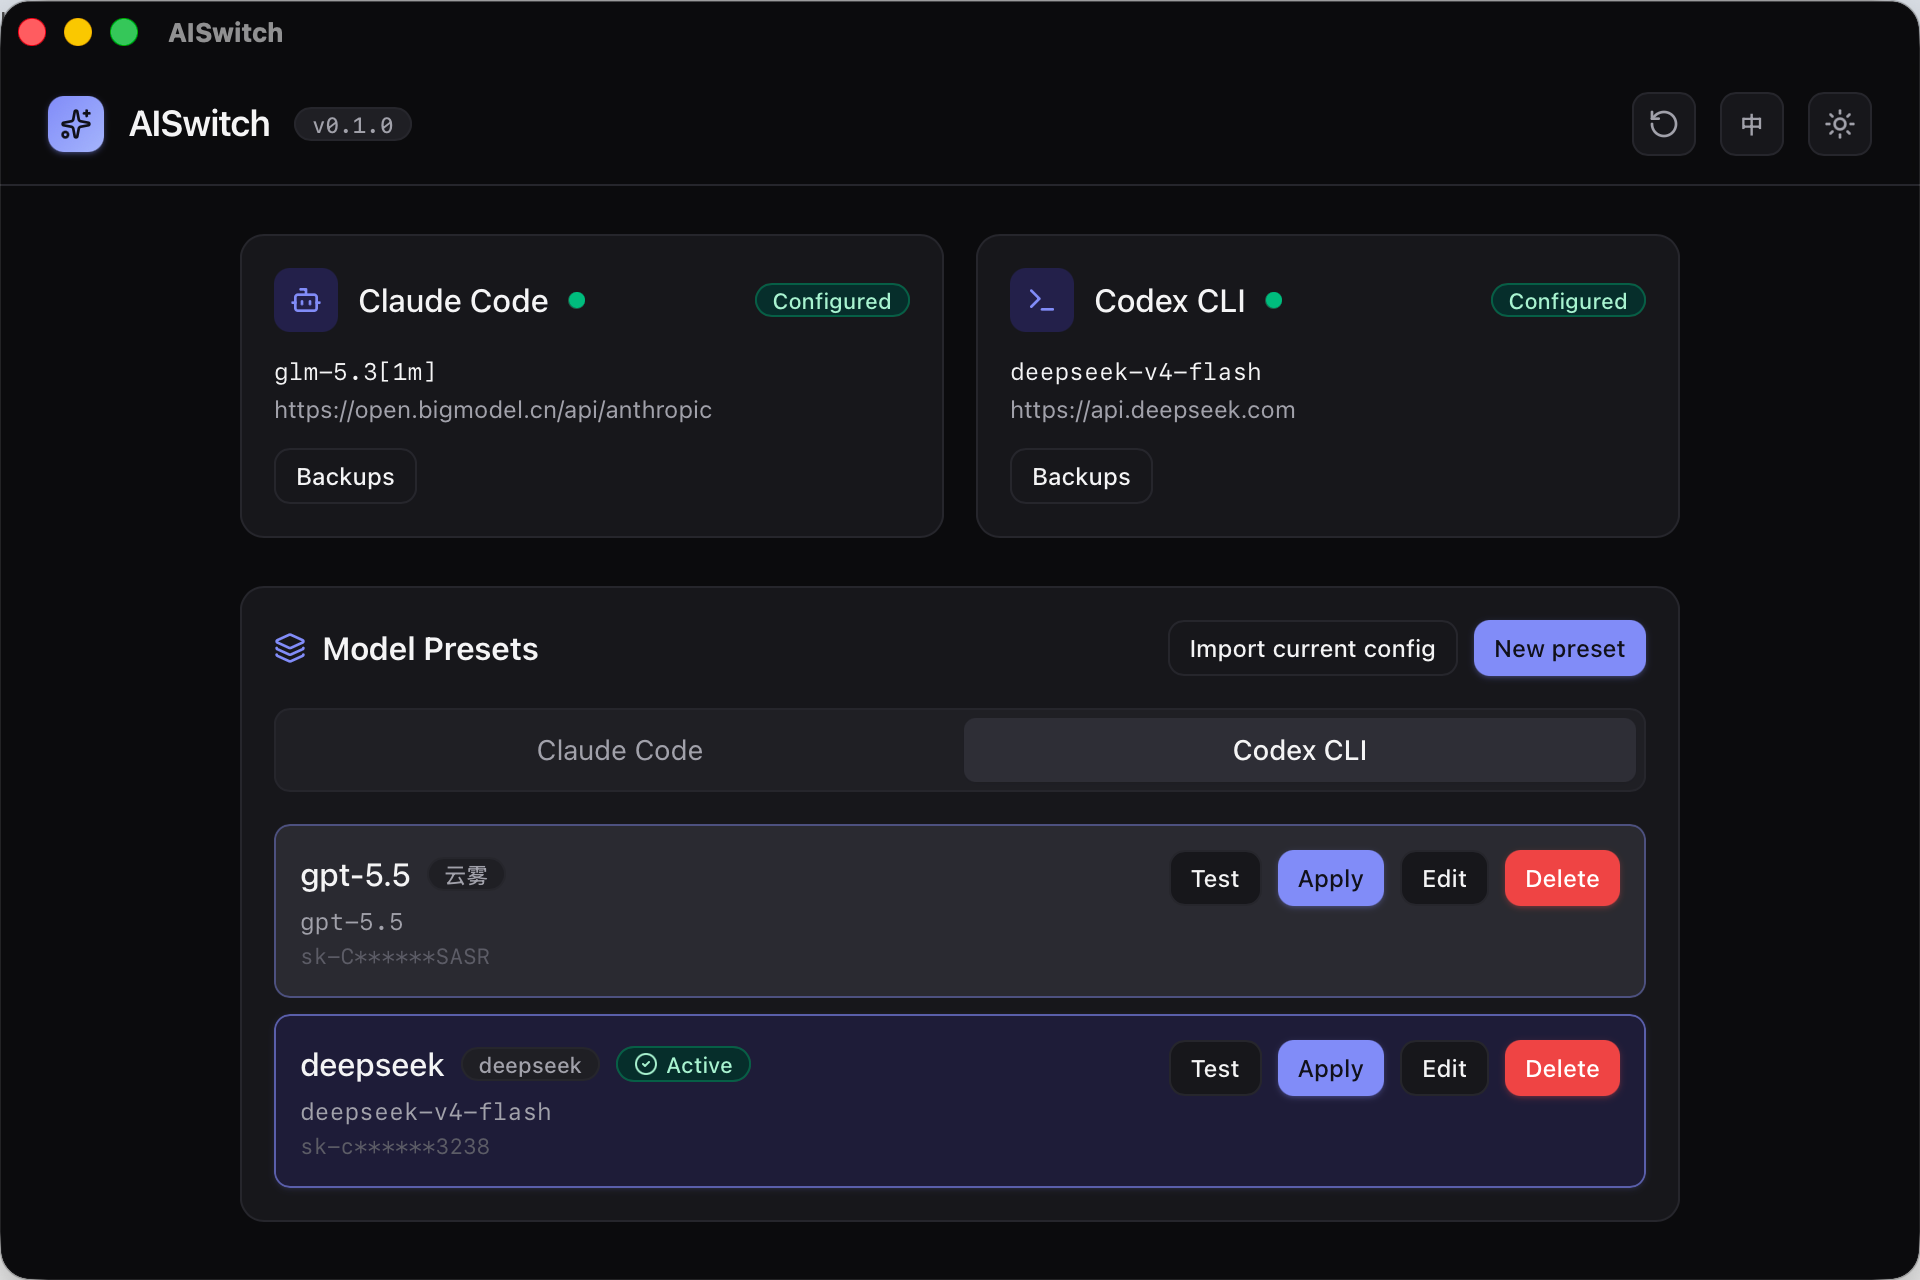The height and width of the screenshot is (1280, 1920).
Task: Edit the deepseek preset
Action: pyautogui.click(x=1444, y=1068)
